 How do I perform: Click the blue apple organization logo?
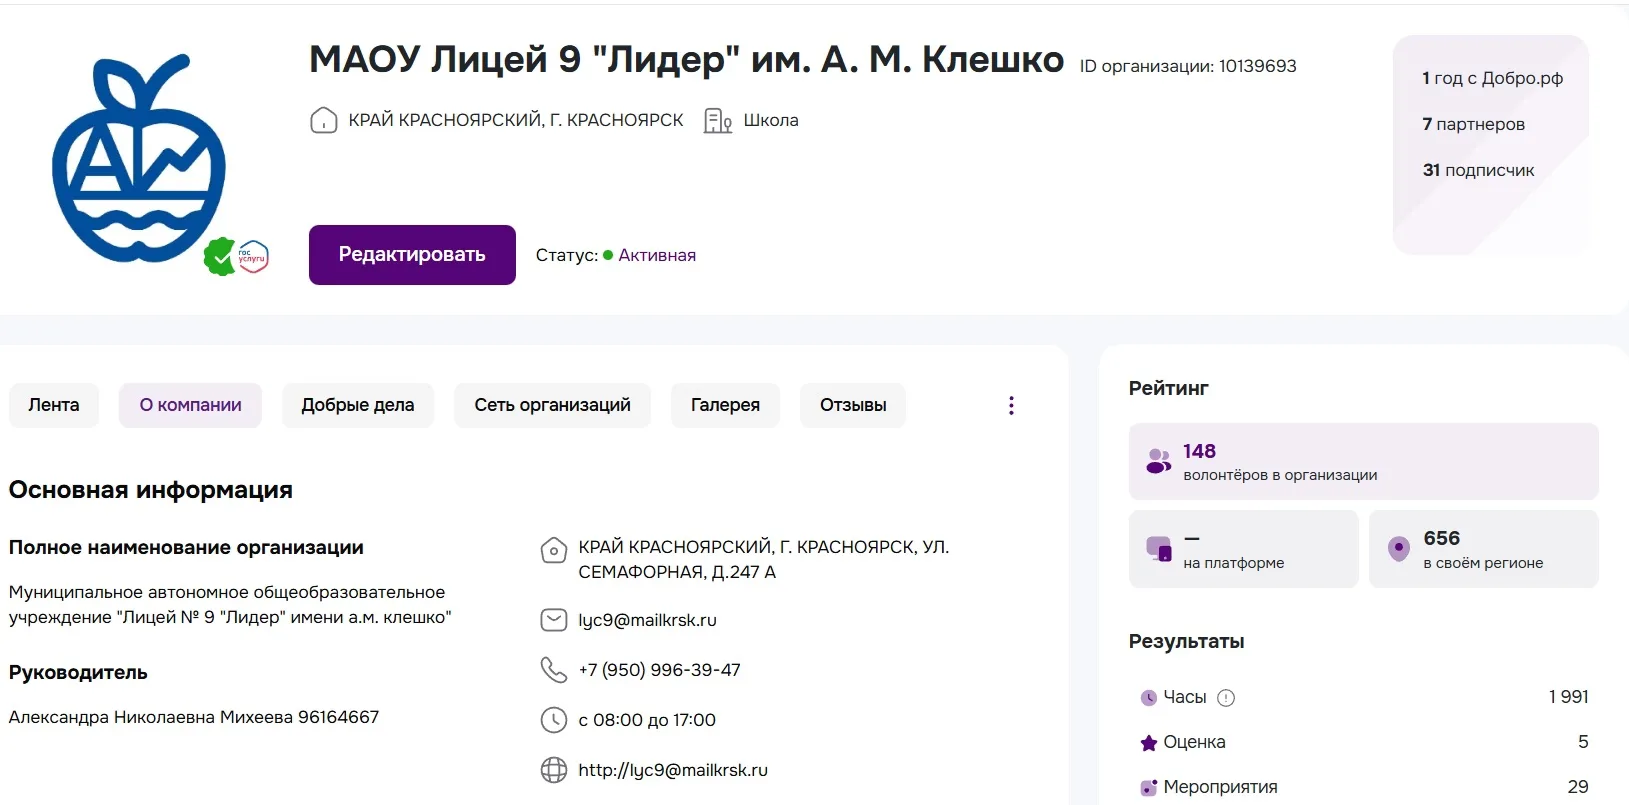138,160
